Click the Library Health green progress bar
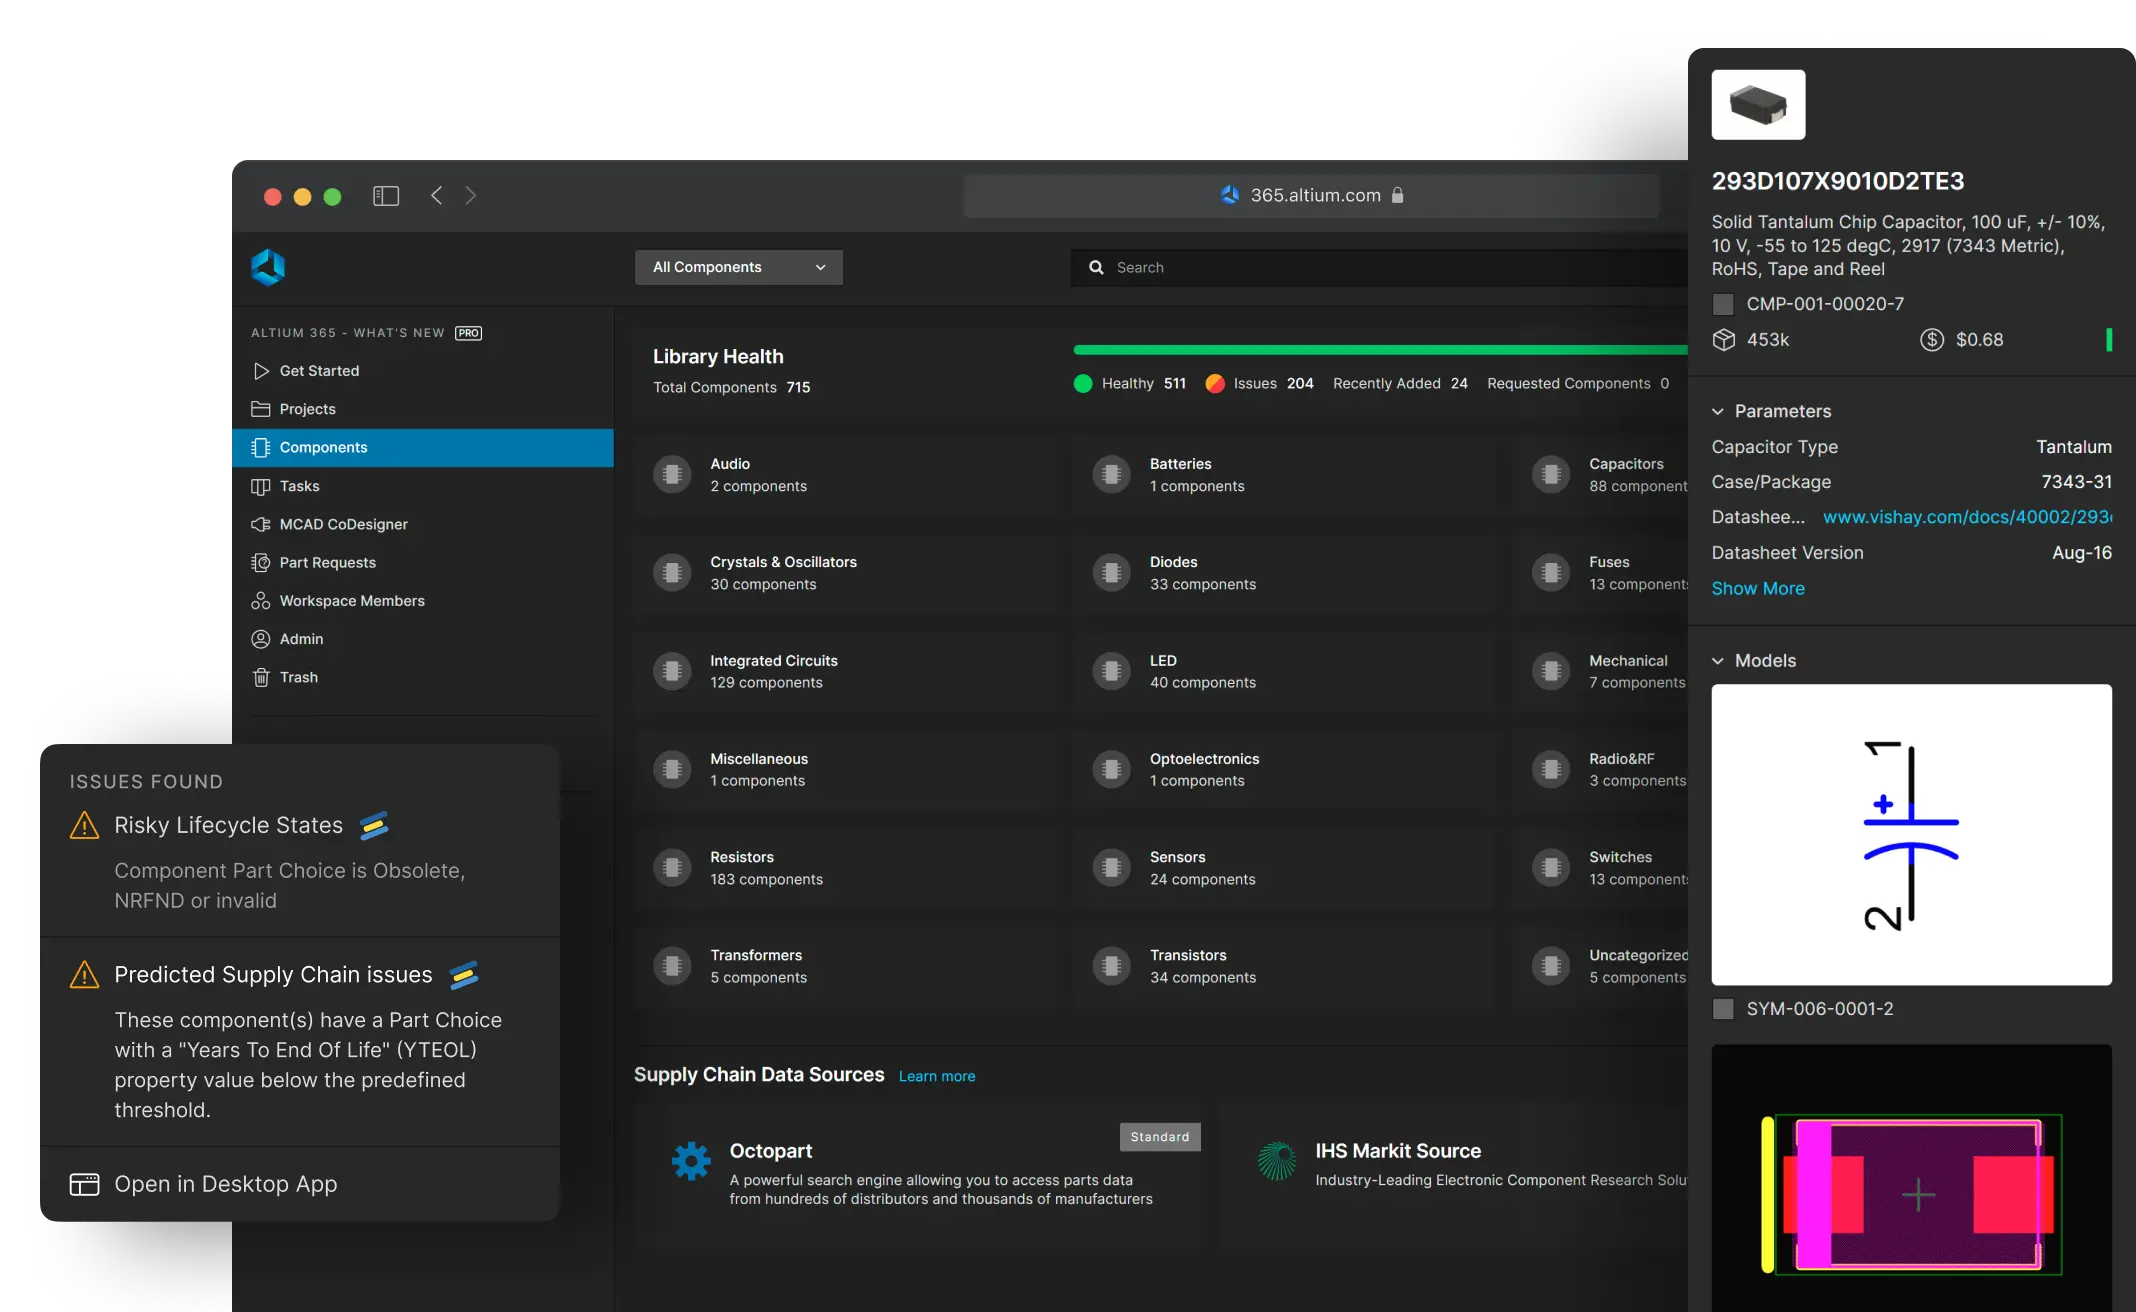This screenshot has width=2136, height=1312. 1380,350
